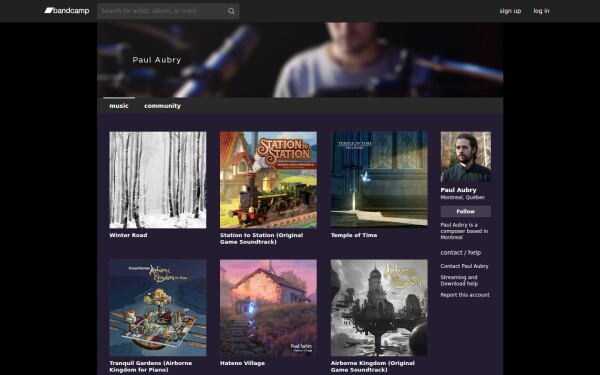This screenshot has width=600, height=375.
Task: Open the Tranquil Gardens album cover
Action: tap(158, 308)
